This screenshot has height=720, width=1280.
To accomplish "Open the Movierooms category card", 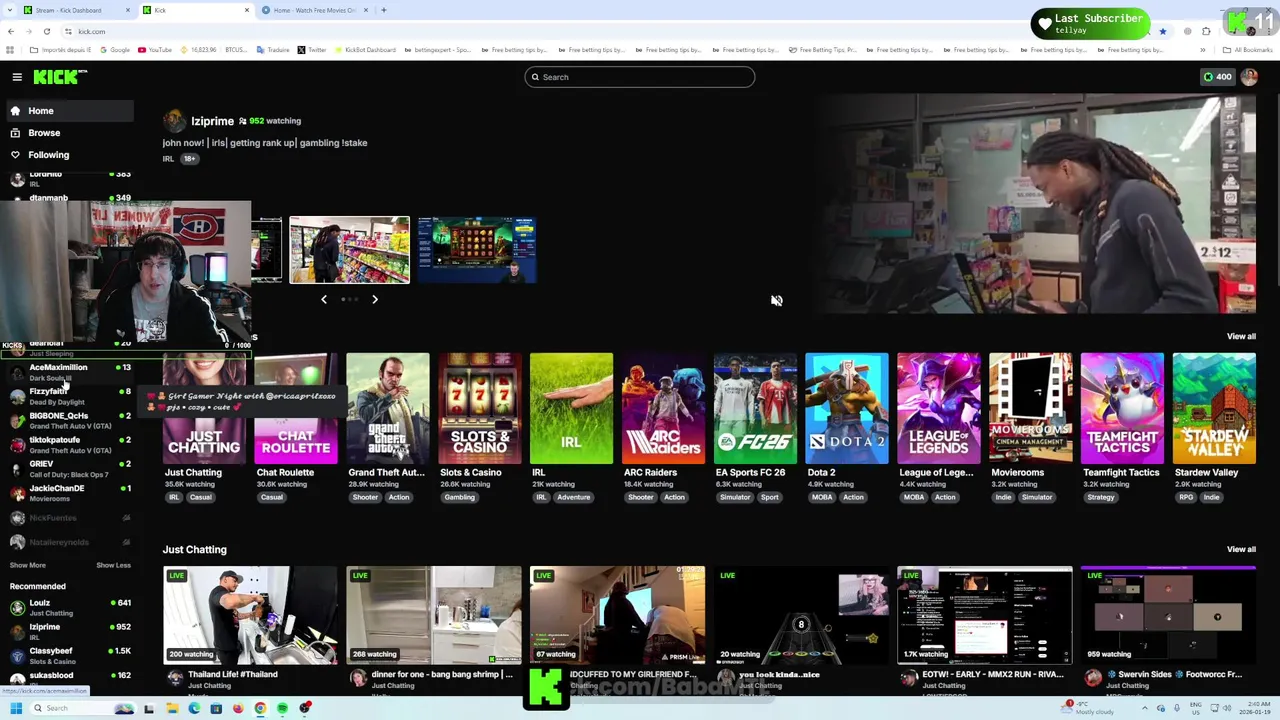I will pos(1030,410).
